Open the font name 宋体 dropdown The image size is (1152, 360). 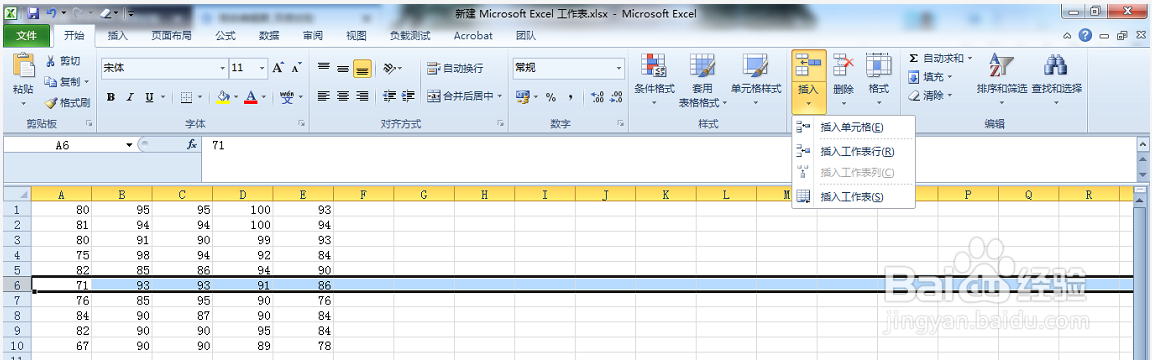point(223,68)
